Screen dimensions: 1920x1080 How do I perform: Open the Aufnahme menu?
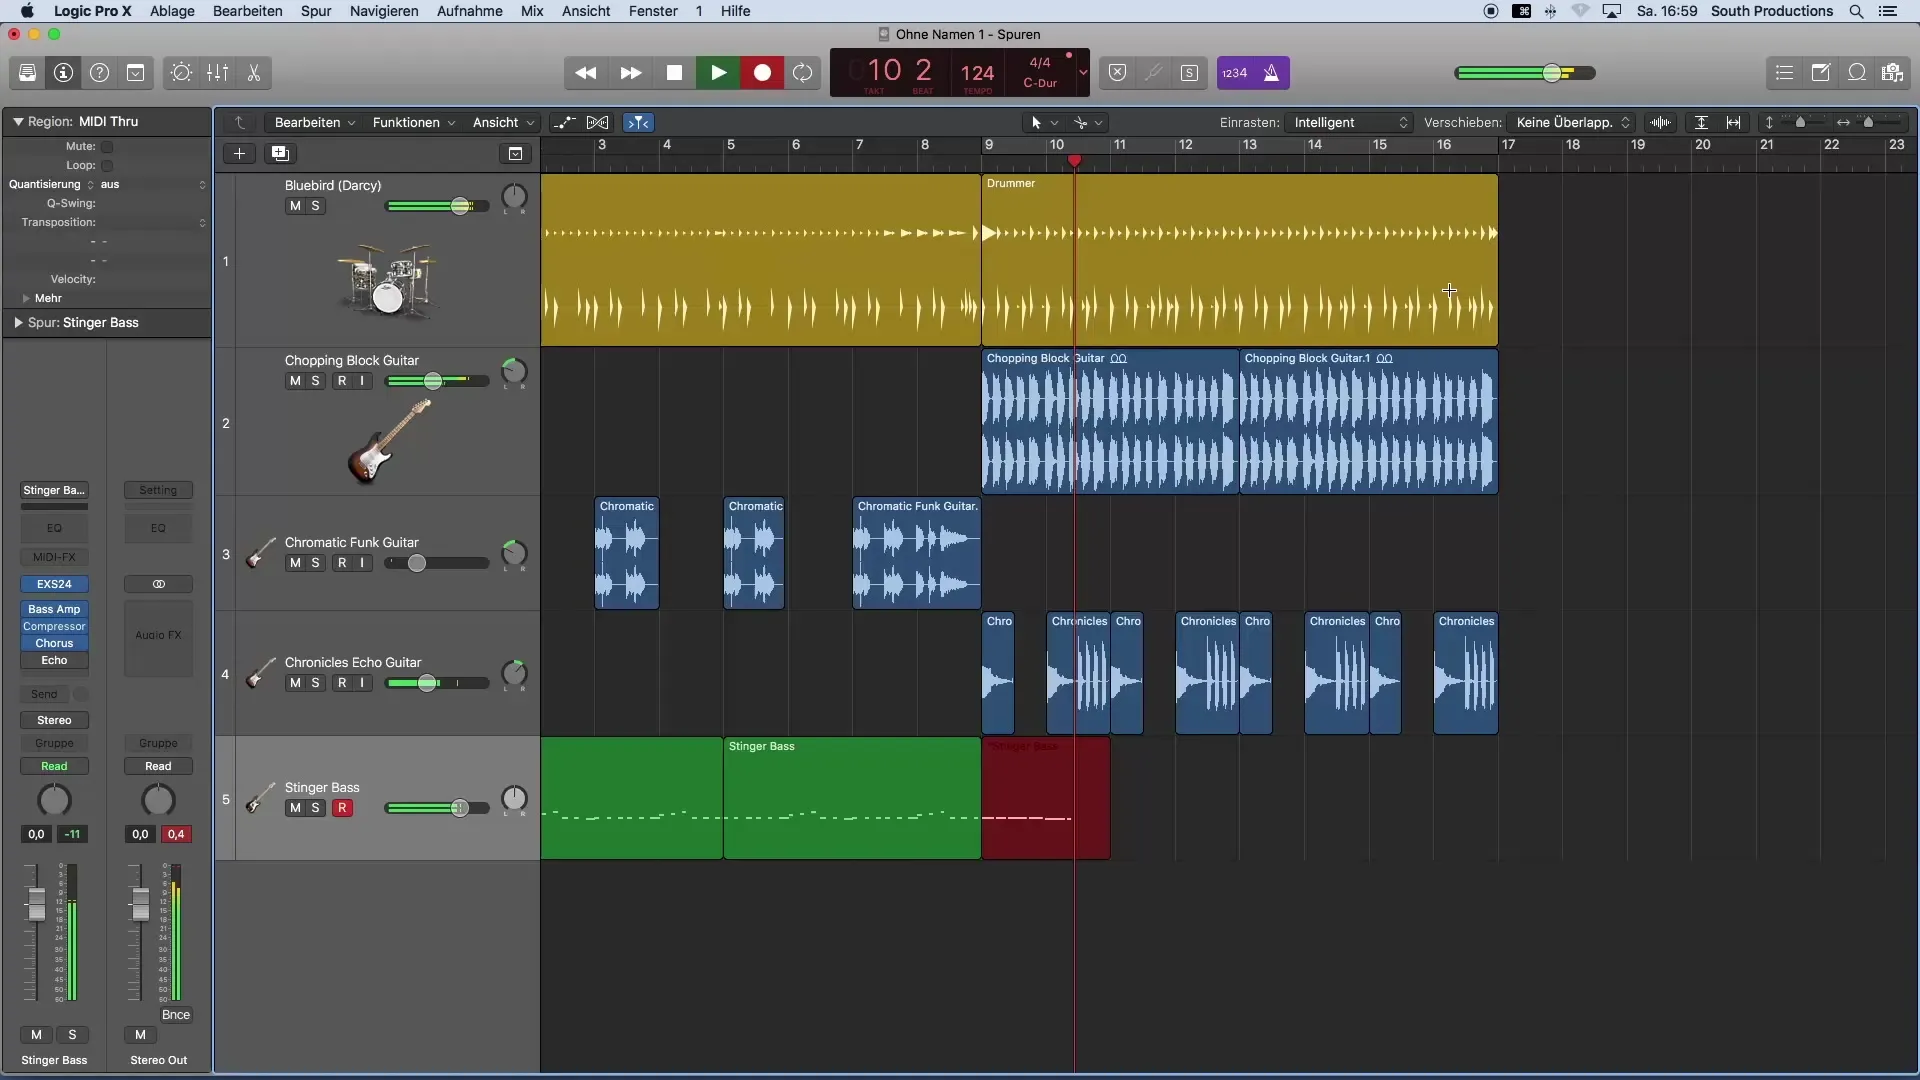pos(470,11)
